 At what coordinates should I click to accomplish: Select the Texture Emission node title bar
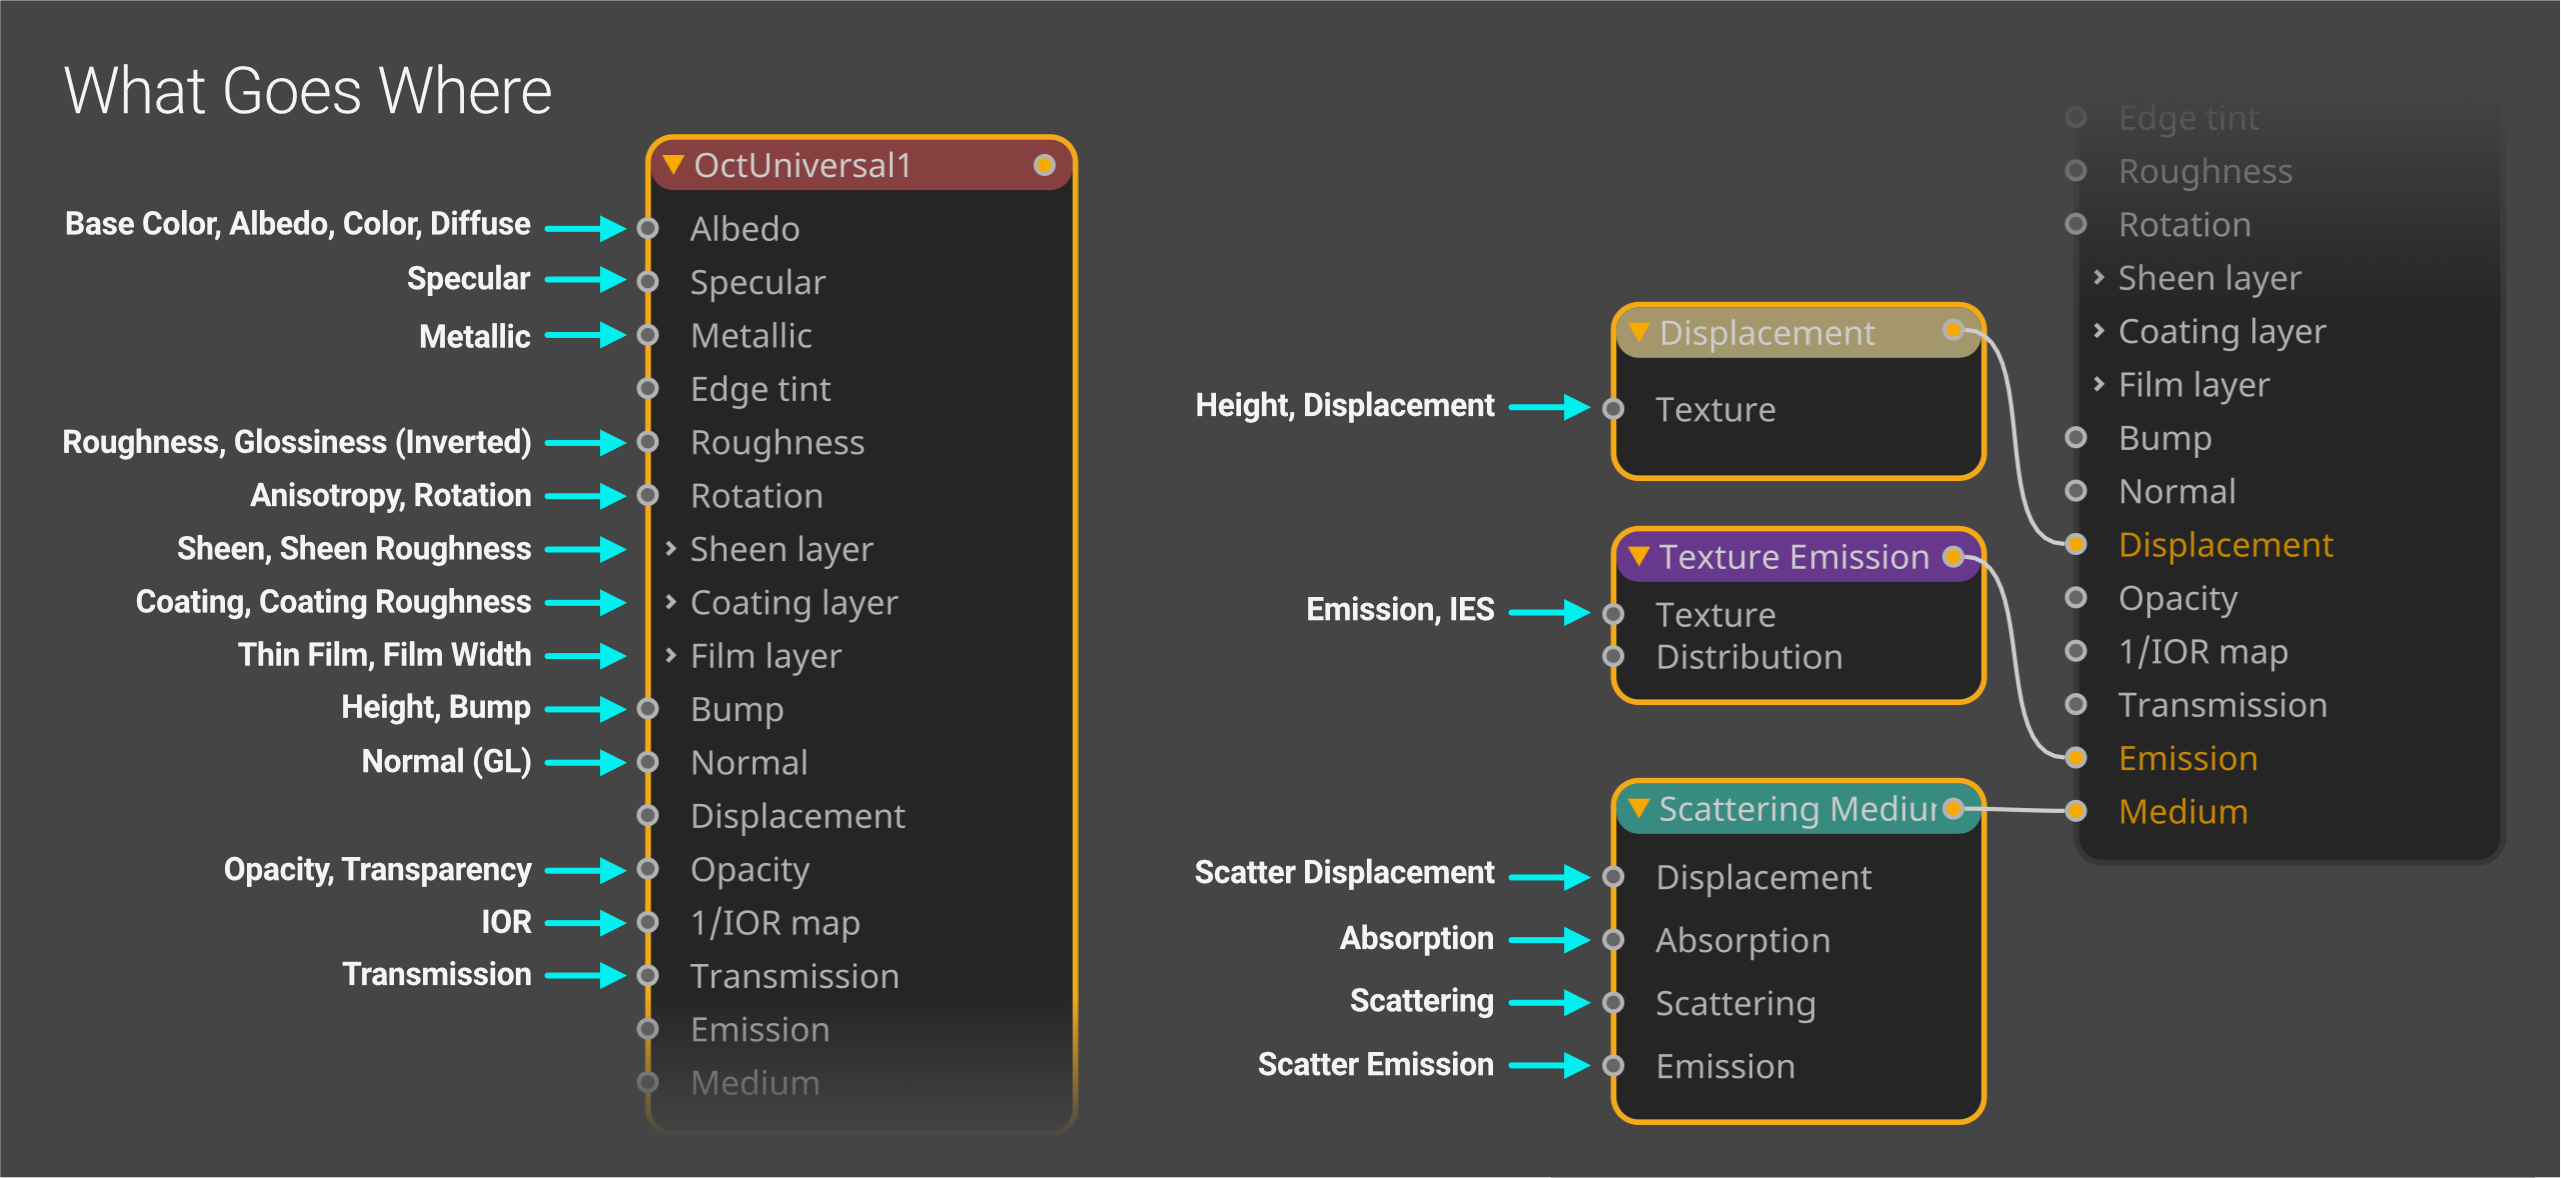[x=1798, y=556]
